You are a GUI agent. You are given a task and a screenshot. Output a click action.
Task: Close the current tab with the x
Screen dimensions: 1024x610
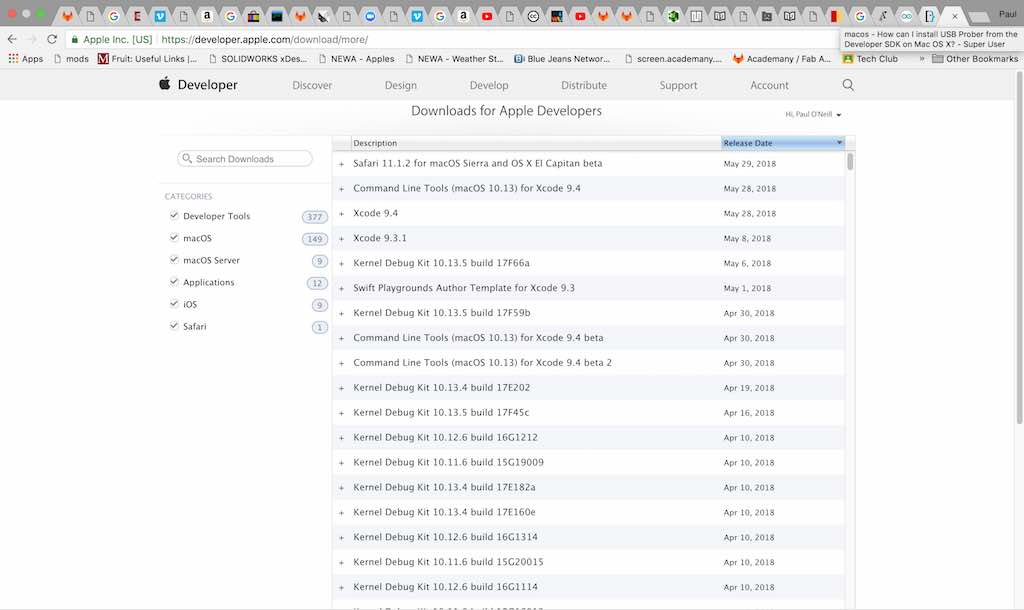(954, 16)
